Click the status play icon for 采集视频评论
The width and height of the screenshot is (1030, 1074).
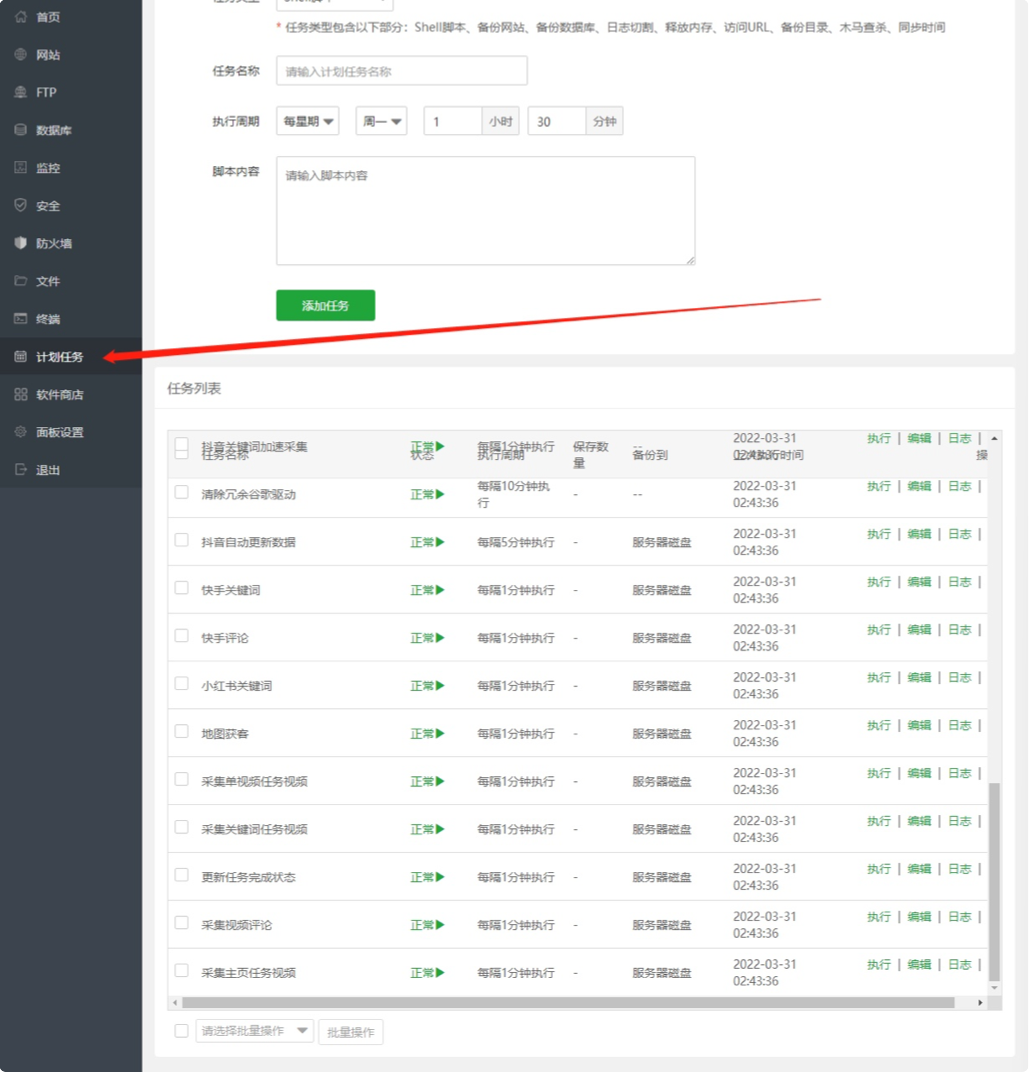(x=440, y=925)
